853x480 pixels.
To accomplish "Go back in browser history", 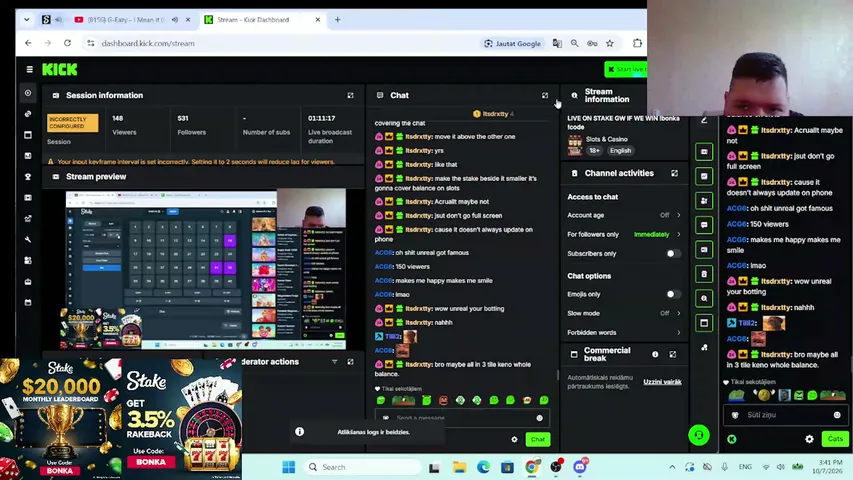I will coord(28,43).
